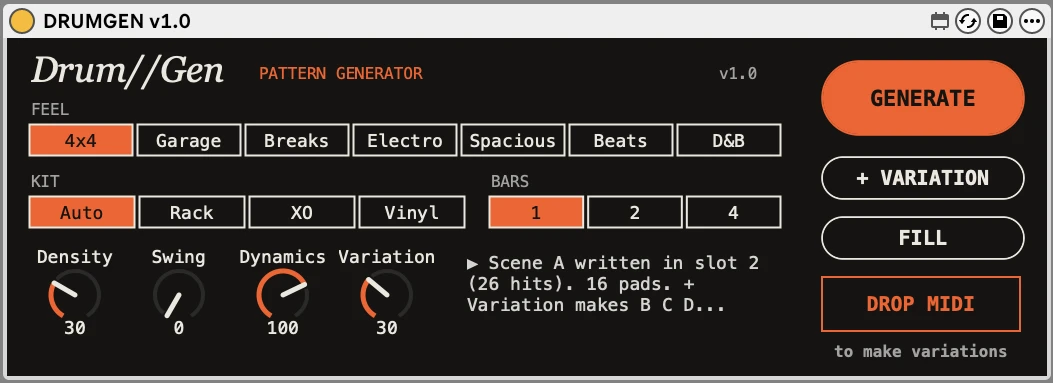Image resolution: width=1053 pixels, height=383 pixels.
Task: Click the DRUMGEN v1.0 title bar text
Action: [117, 22]
